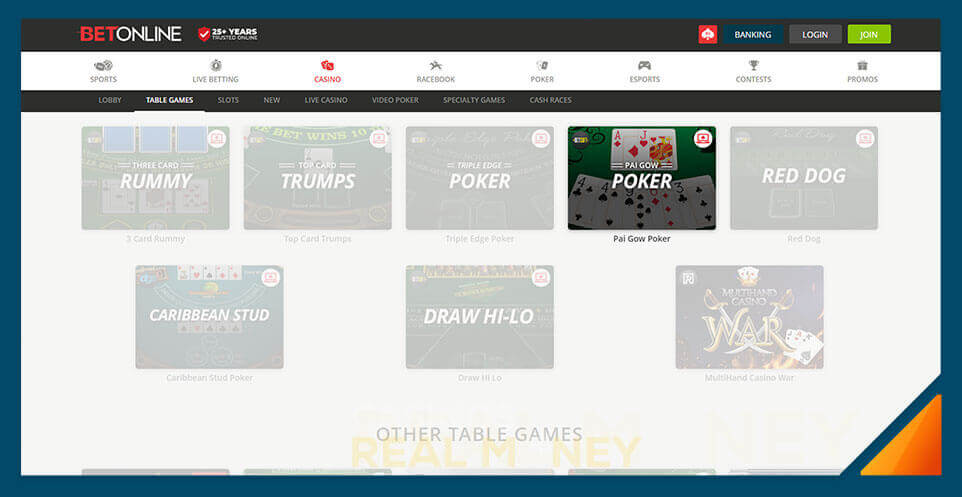Open the Live Casino tab
962x497 pixels.
click(x=326, y=100)
